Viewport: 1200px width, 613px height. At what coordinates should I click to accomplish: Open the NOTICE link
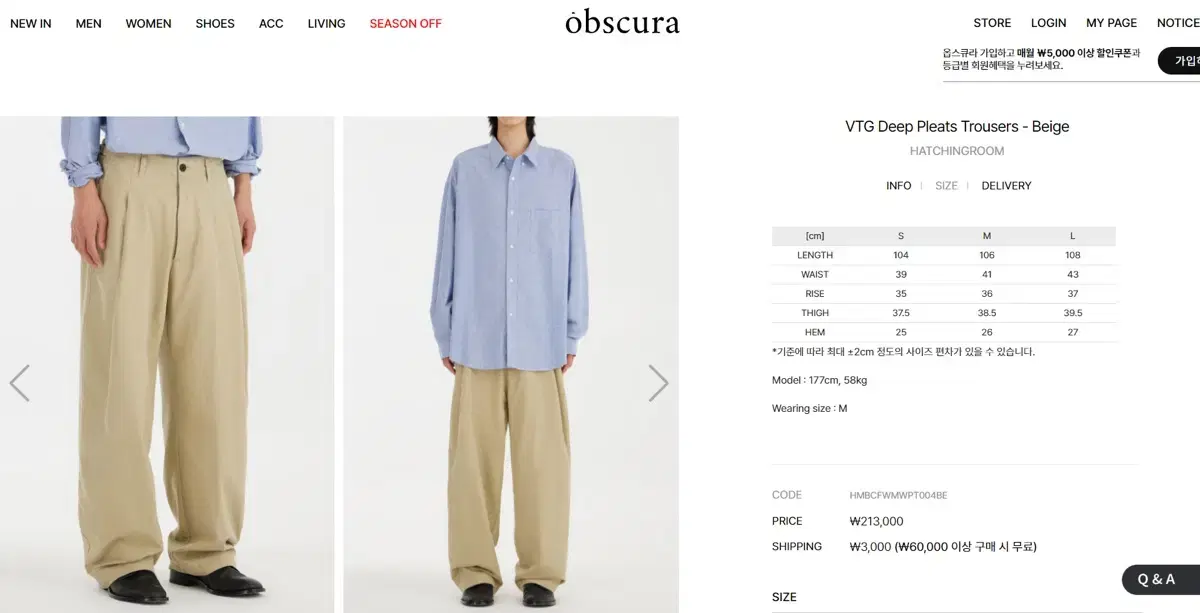1178,23
